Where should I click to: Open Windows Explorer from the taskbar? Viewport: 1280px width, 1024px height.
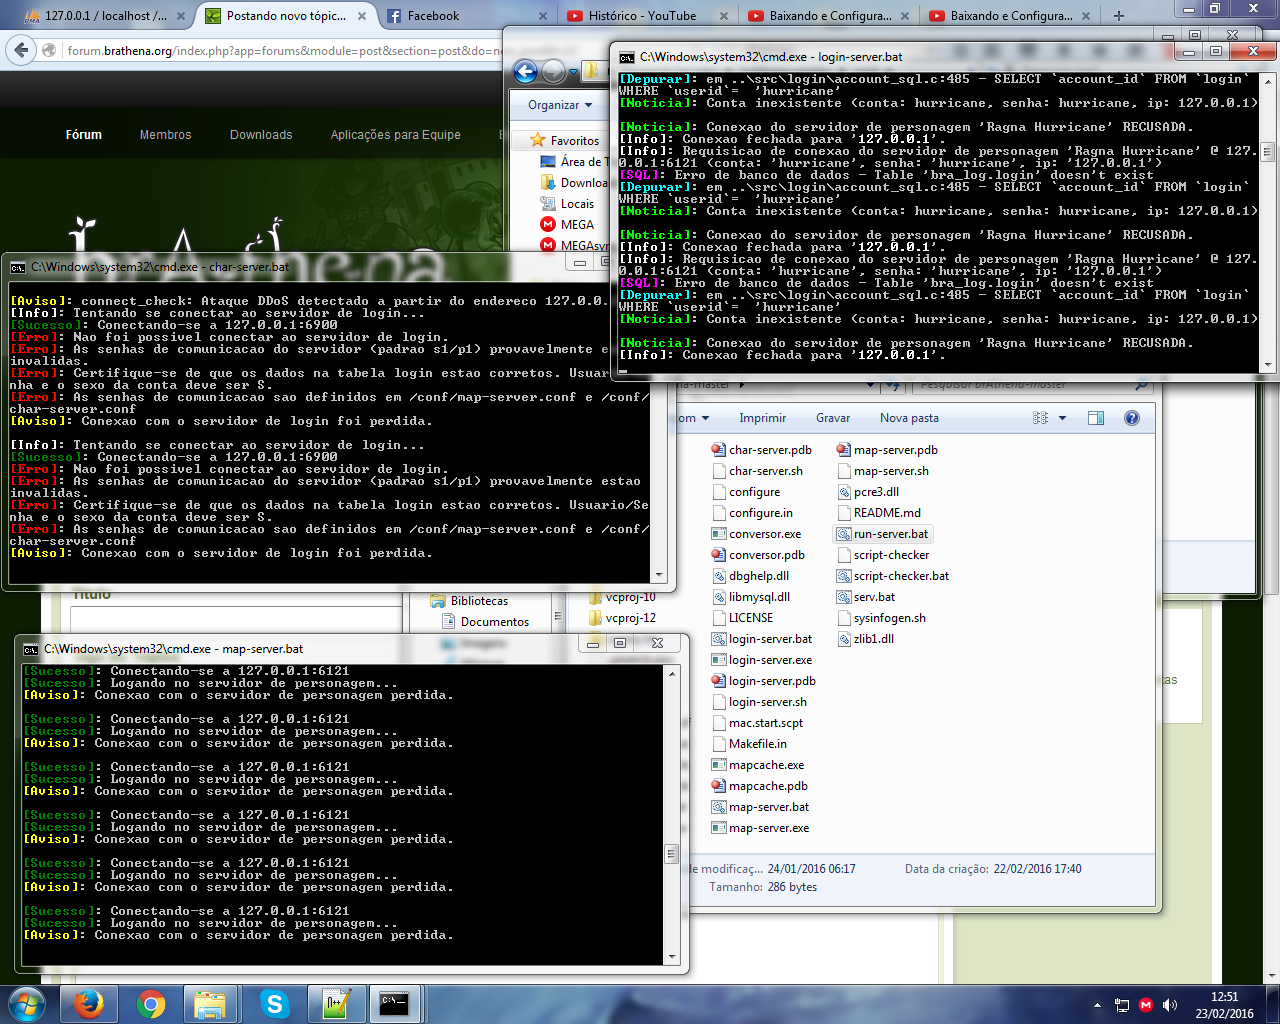[x=211, y=1004]
